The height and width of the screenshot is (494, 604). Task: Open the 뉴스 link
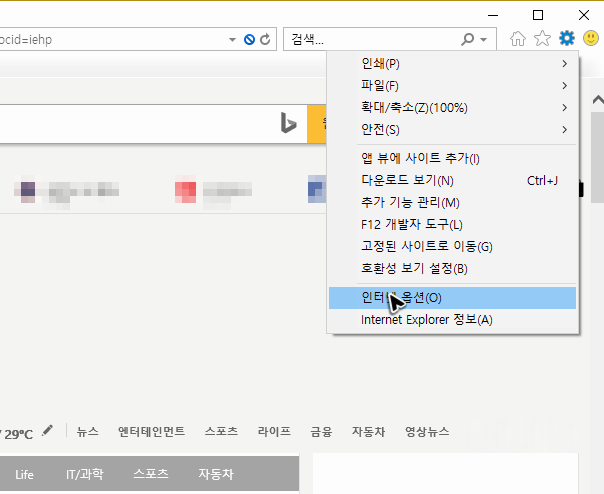[87, 431]
